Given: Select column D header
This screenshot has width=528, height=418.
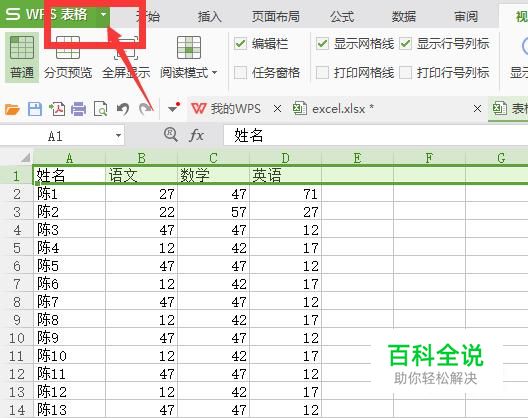Looking at the screenshot, I should [286, 158].
